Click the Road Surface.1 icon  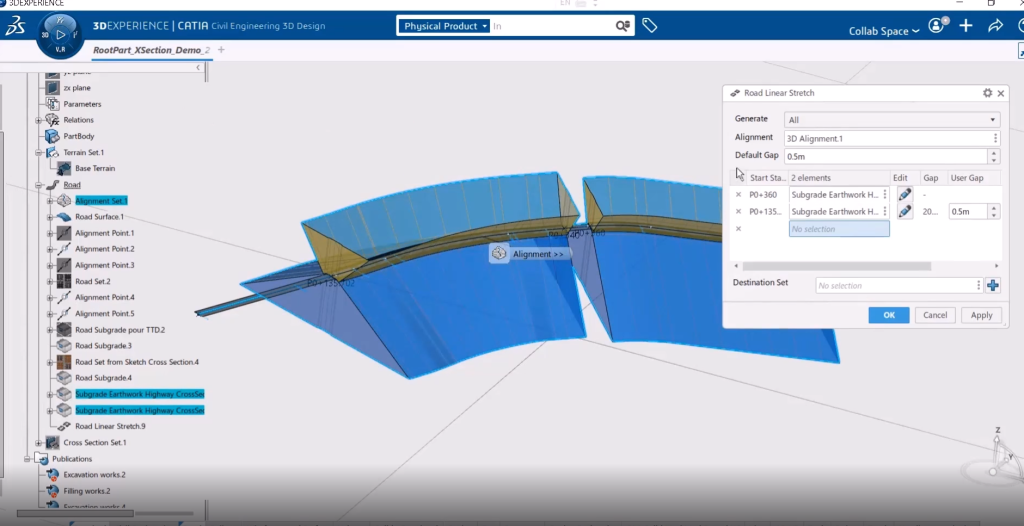[64, 217]
